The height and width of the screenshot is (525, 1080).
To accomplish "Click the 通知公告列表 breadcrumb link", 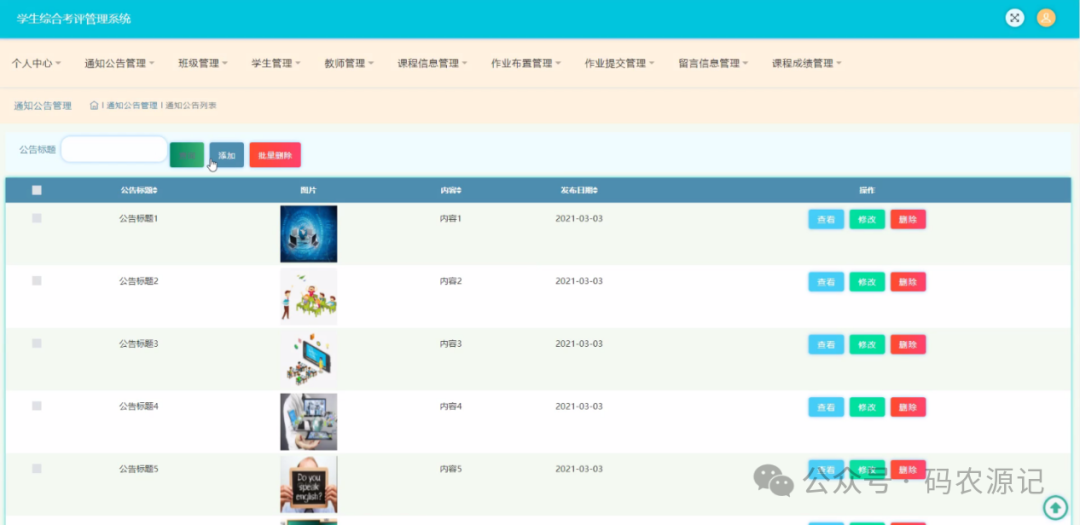I will pyautogui.click(x=191, y=105).
